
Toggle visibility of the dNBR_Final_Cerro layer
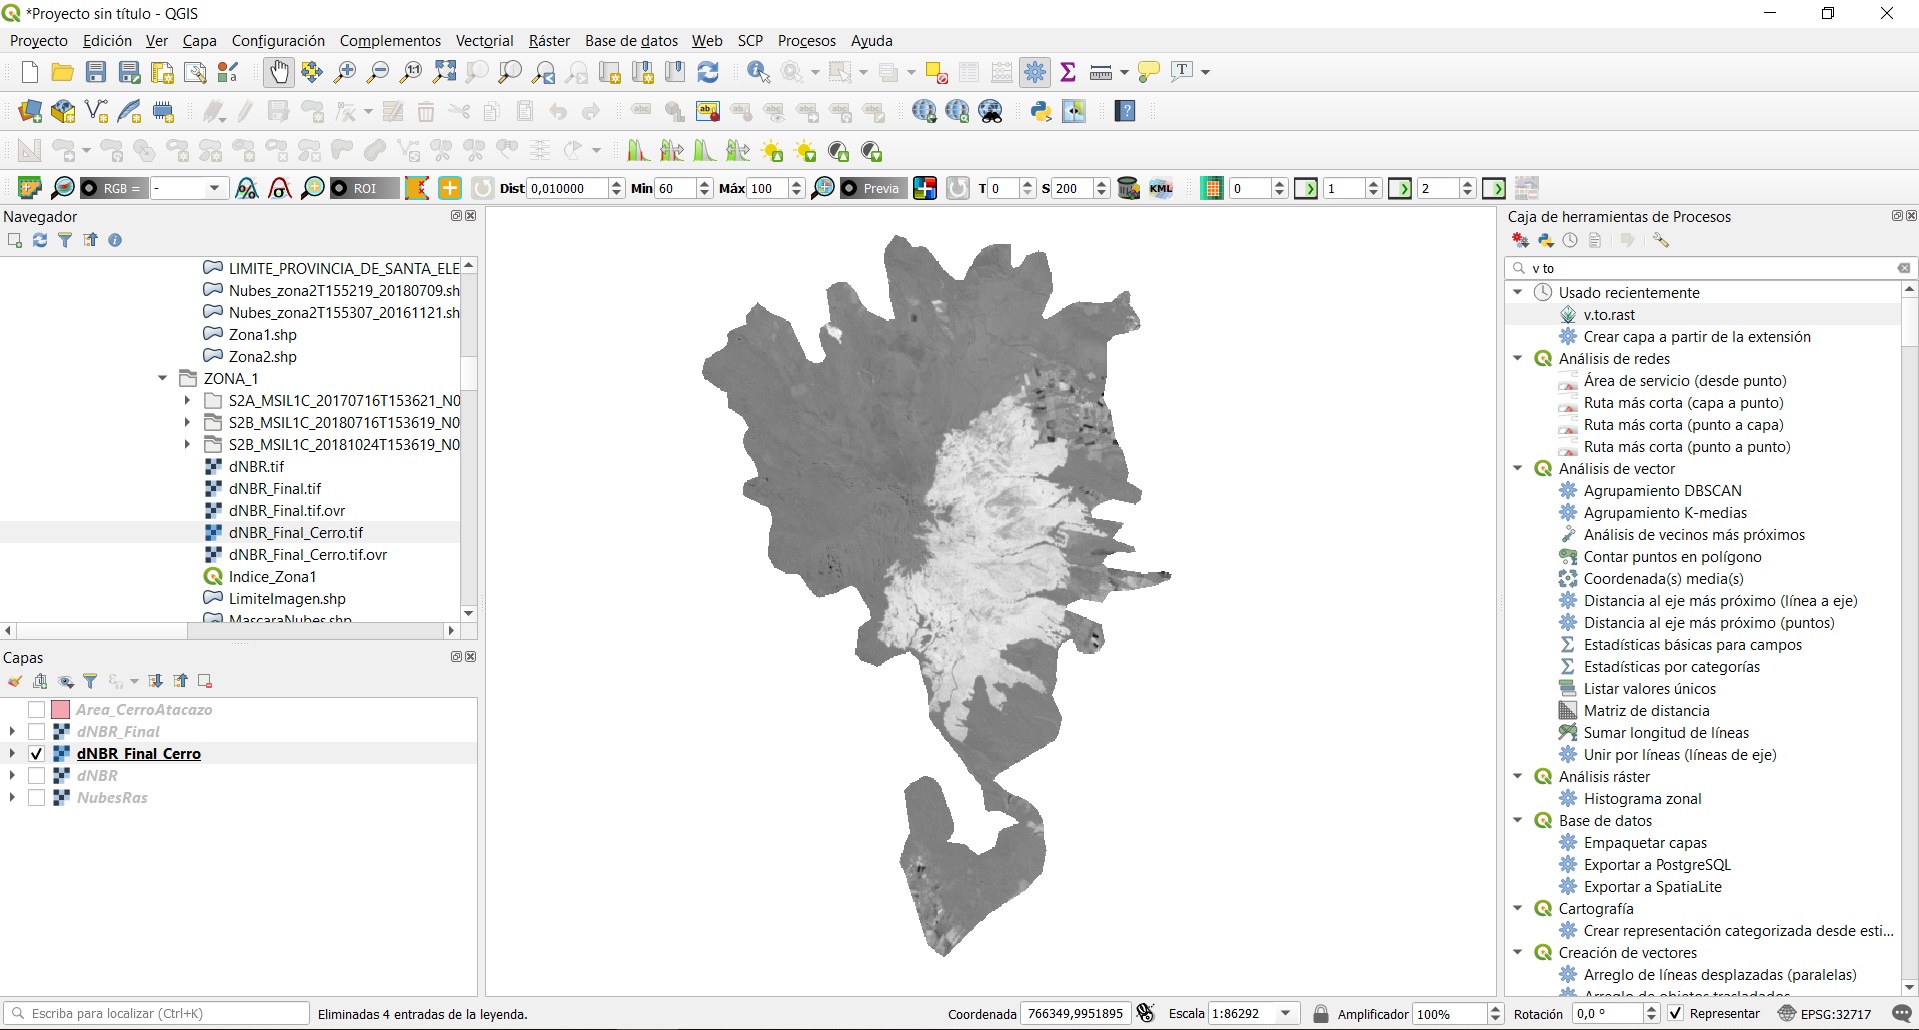point(36,753)
